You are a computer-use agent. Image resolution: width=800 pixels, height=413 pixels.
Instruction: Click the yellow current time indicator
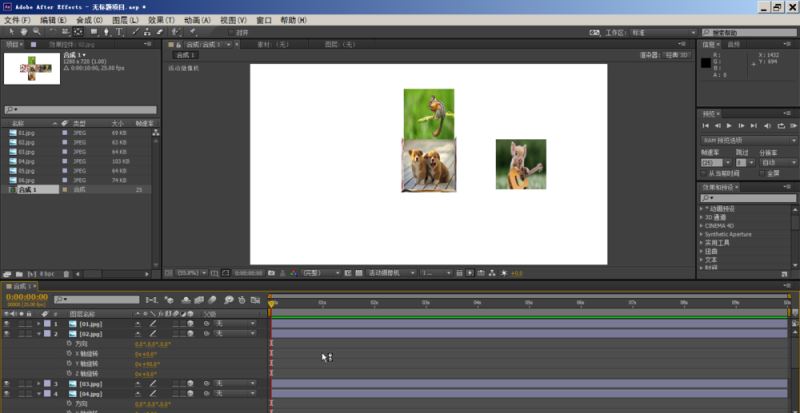click(x=271, y=304)
